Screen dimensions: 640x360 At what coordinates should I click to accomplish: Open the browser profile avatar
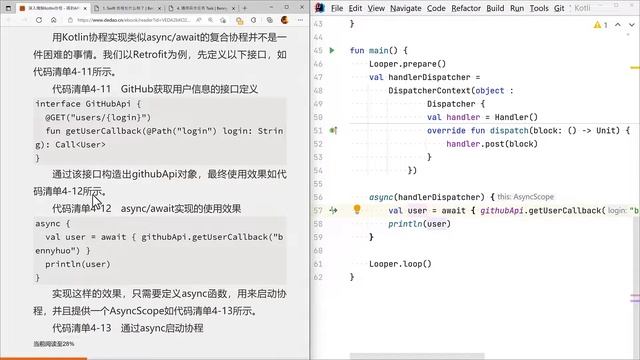[284, 20]
